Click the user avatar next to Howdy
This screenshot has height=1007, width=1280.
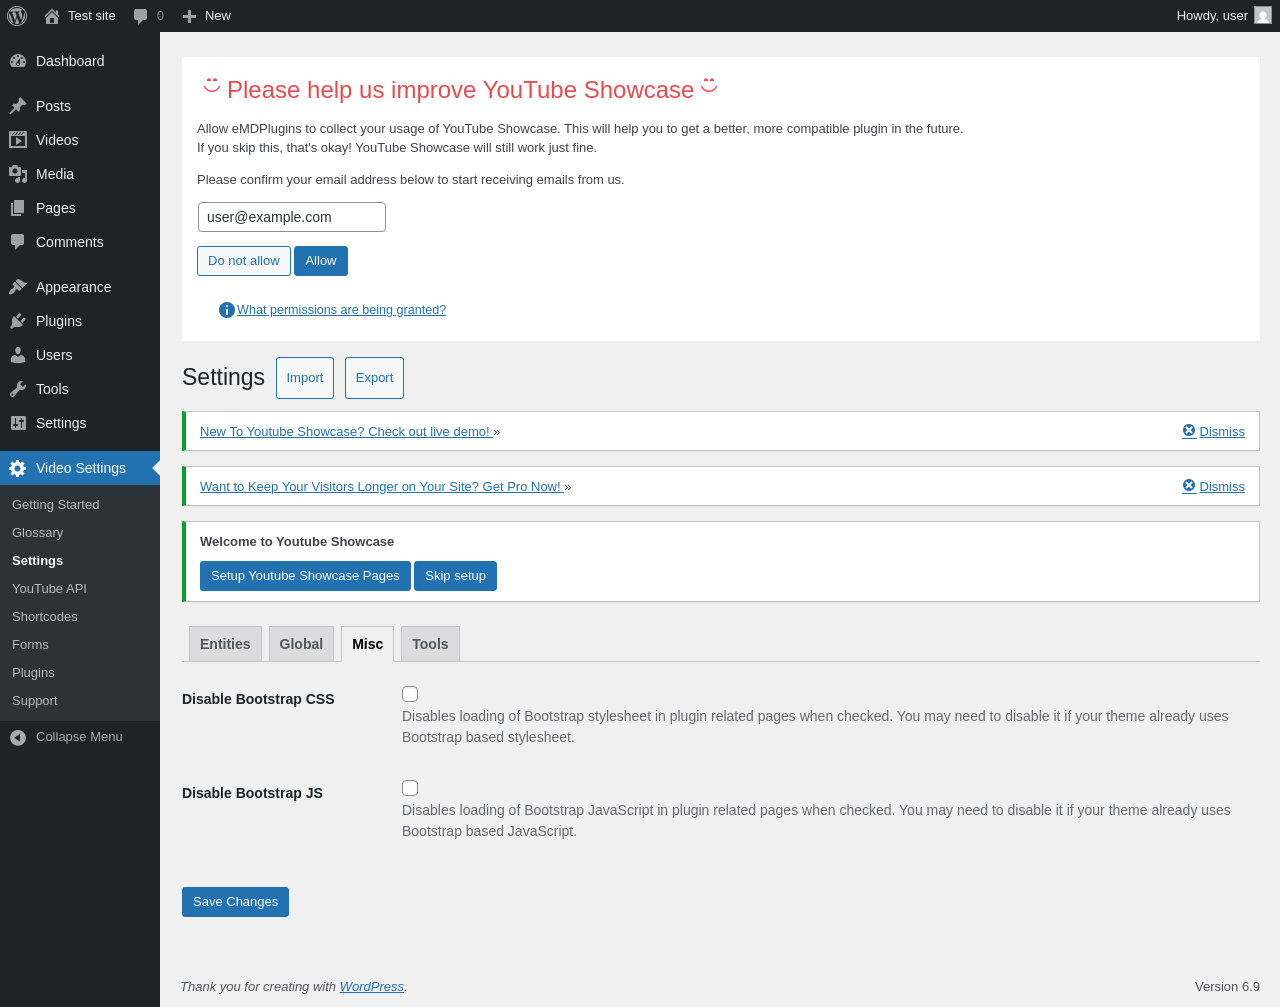click(1262, 16)
